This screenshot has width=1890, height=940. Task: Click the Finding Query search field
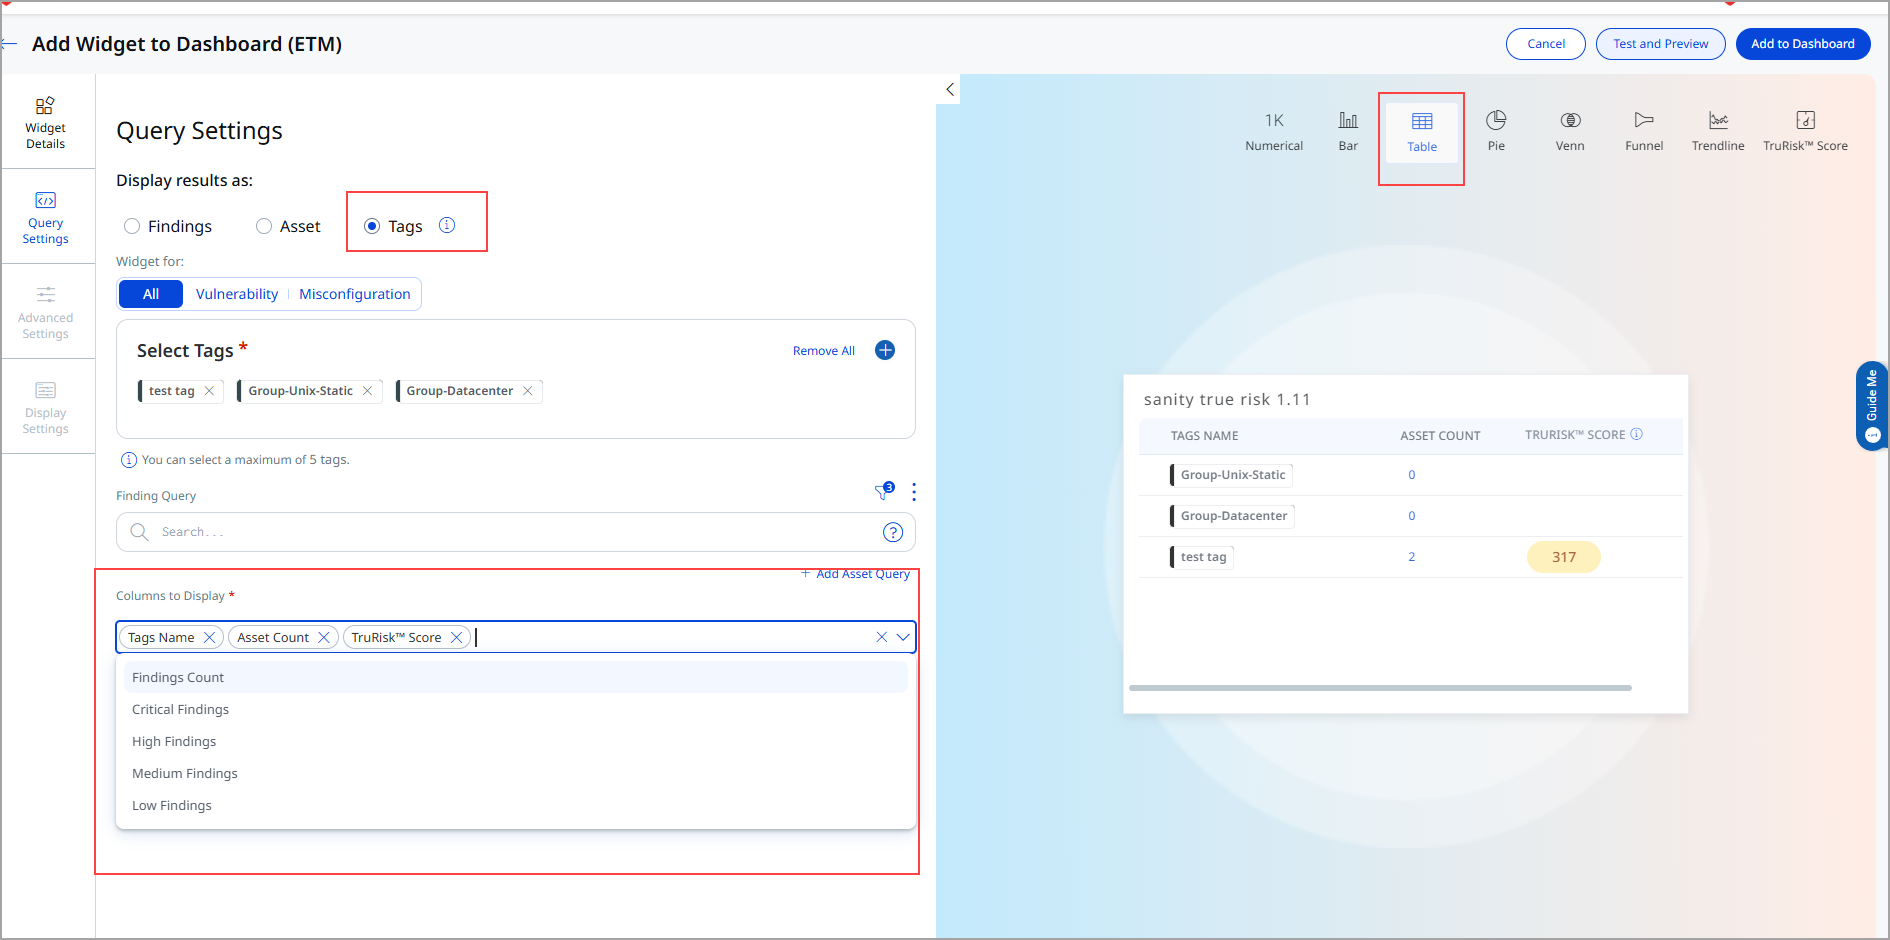coord(516,532)
